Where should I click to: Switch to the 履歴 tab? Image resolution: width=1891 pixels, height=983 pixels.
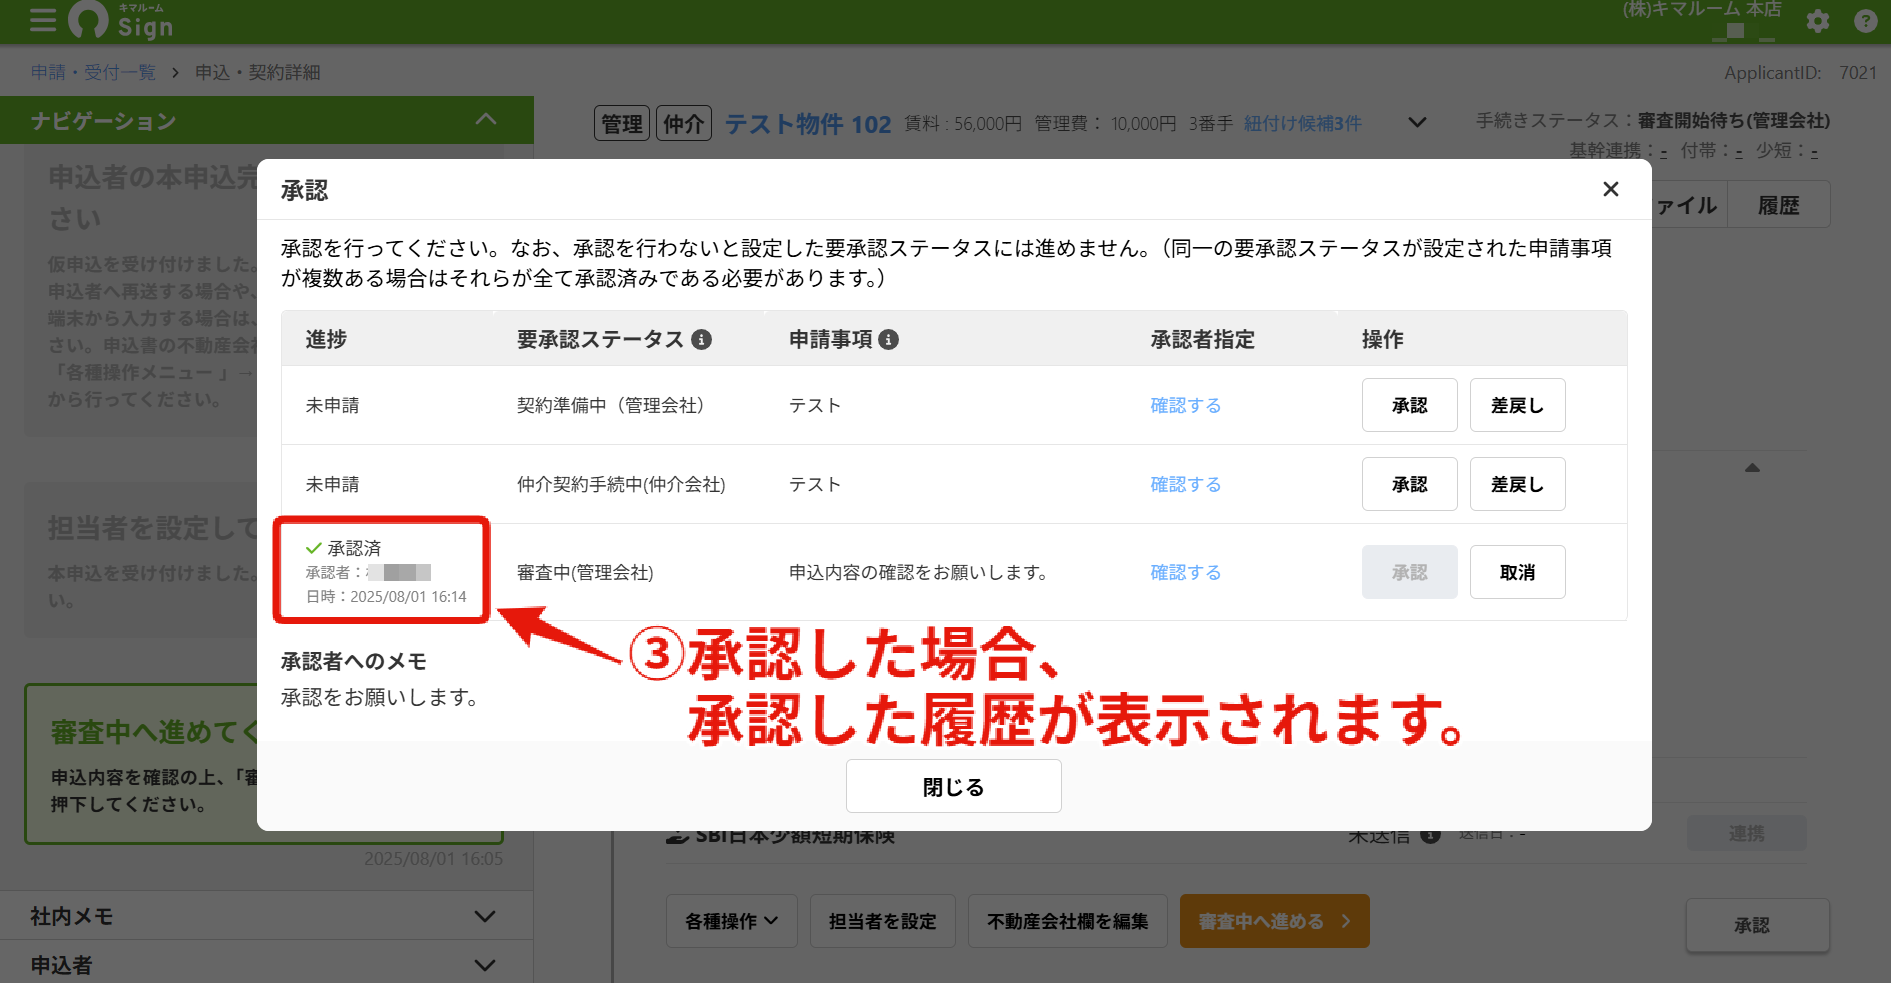pos(1778,205)
